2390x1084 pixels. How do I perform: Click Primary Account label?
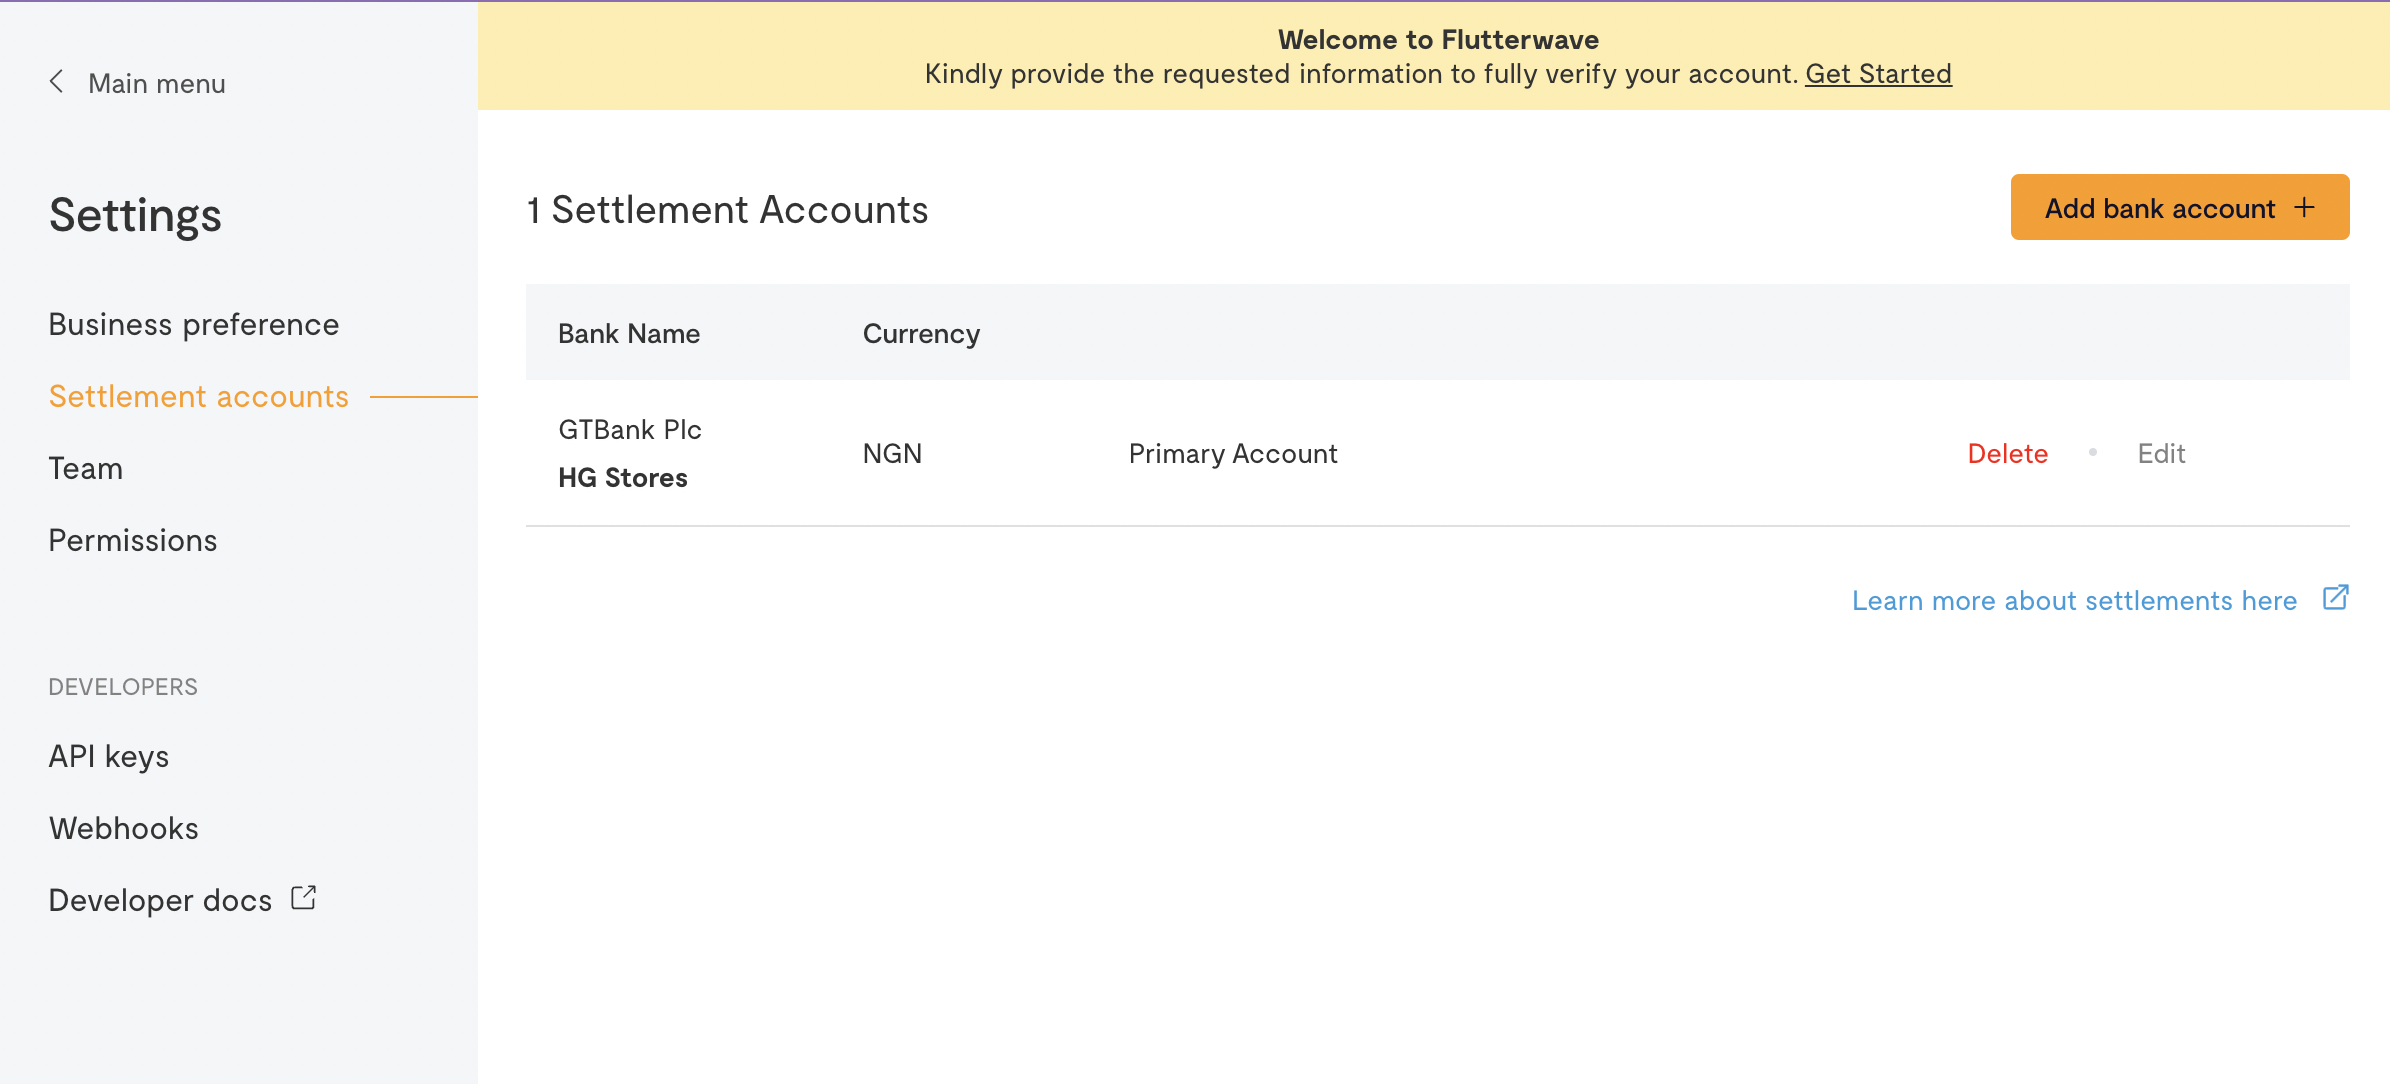click(1233, 453)
